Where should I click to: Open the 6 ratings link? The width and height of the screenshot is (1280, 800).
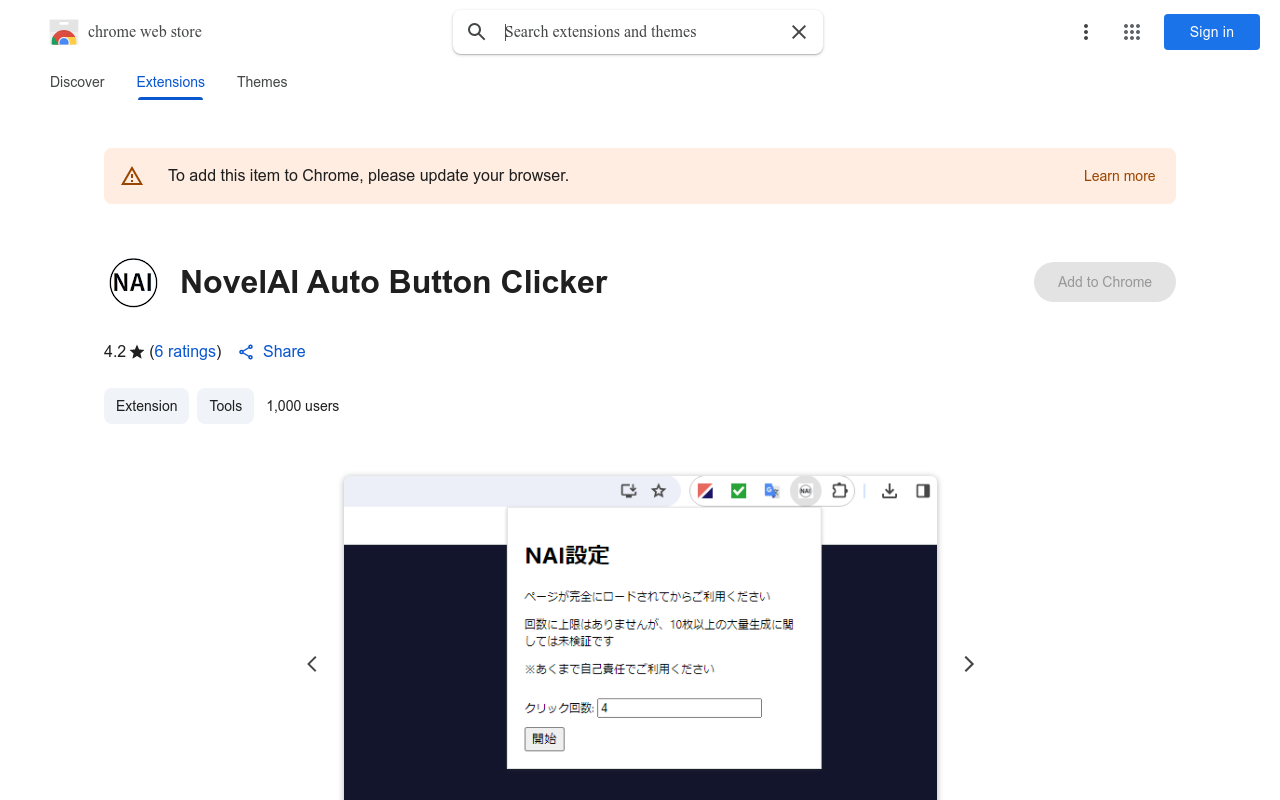(185, 352)
